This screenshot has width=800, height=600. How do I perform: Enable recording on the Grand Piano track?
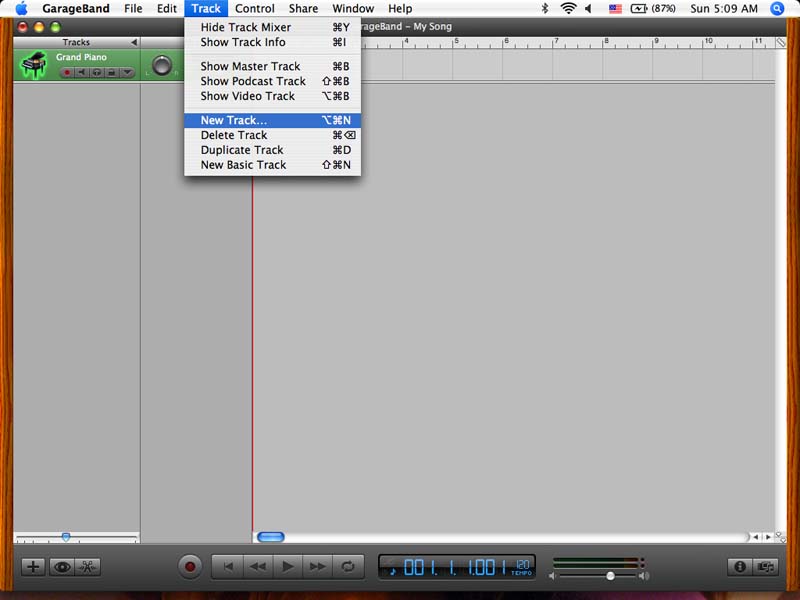66,72
